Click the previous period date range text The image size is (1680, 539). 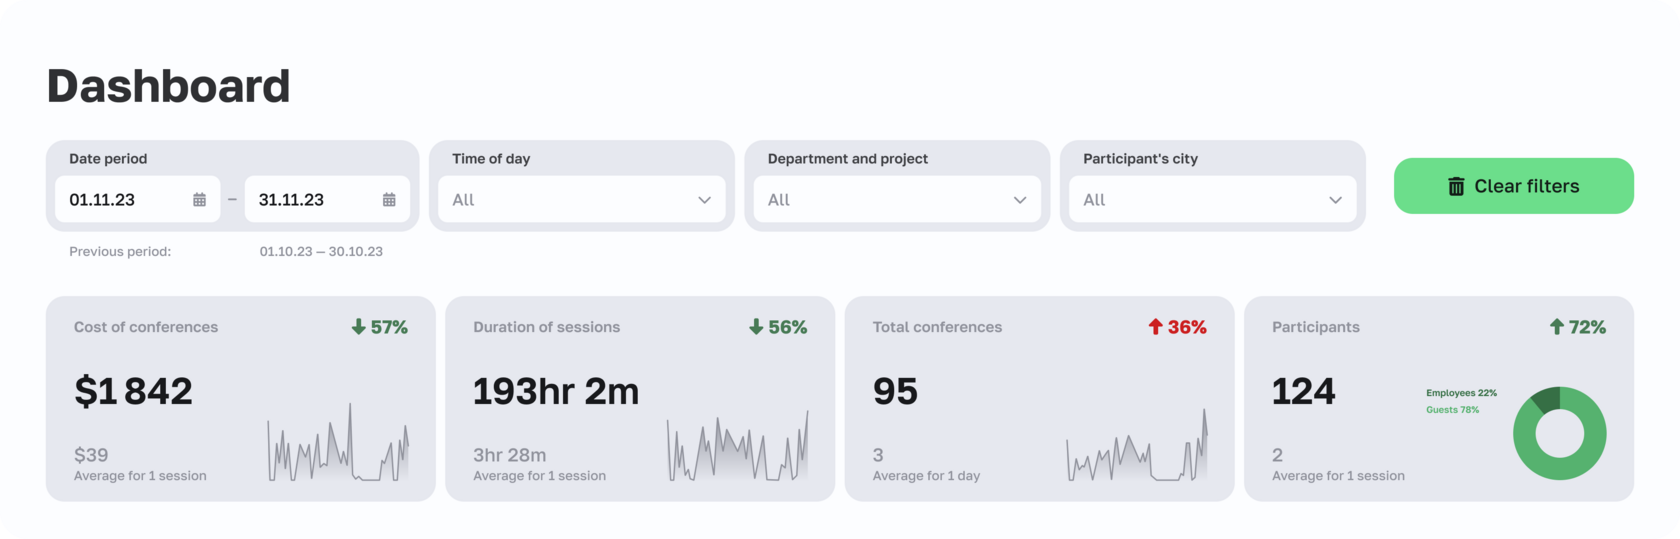click(321, 252)
